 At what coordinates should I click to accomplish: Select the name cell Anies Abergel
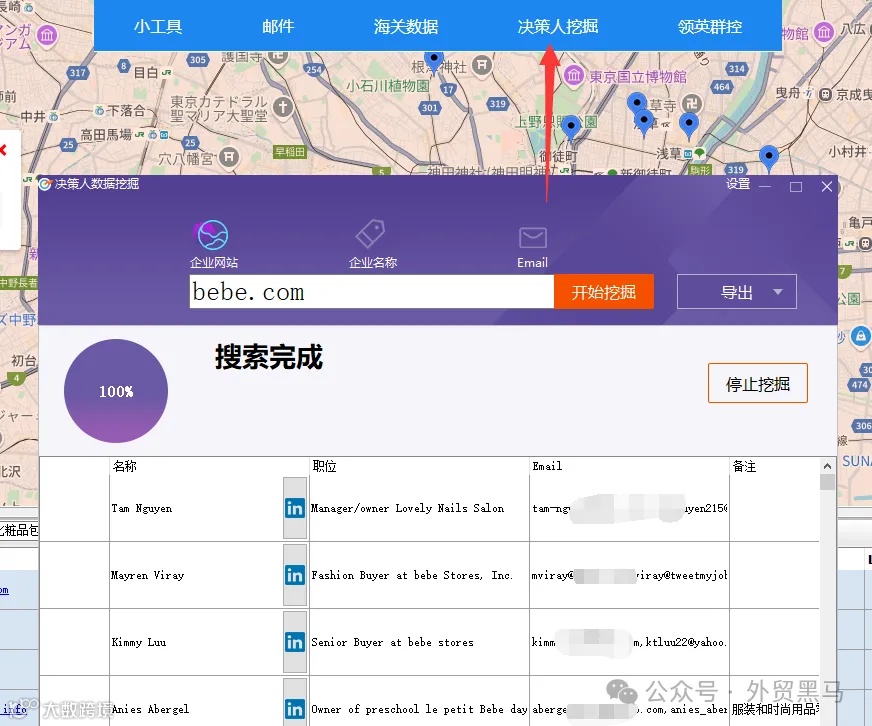150,709
